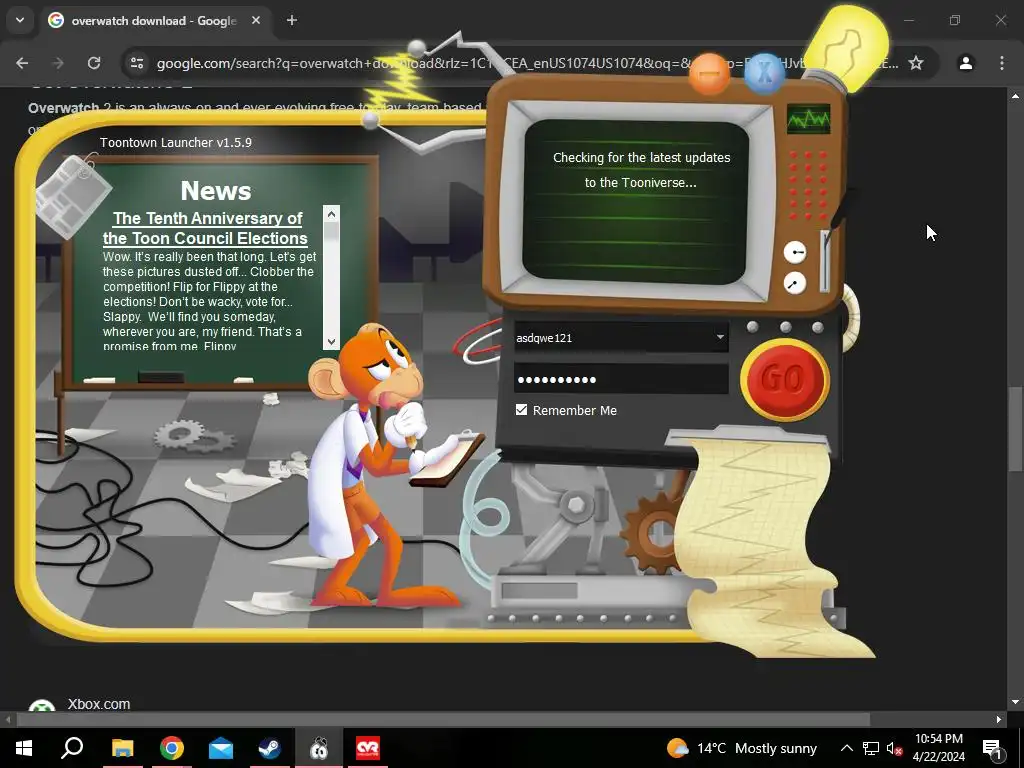Click the lower white dial on the TV
This screenshot has height=768, width=1024.
[x=795, y=283]
